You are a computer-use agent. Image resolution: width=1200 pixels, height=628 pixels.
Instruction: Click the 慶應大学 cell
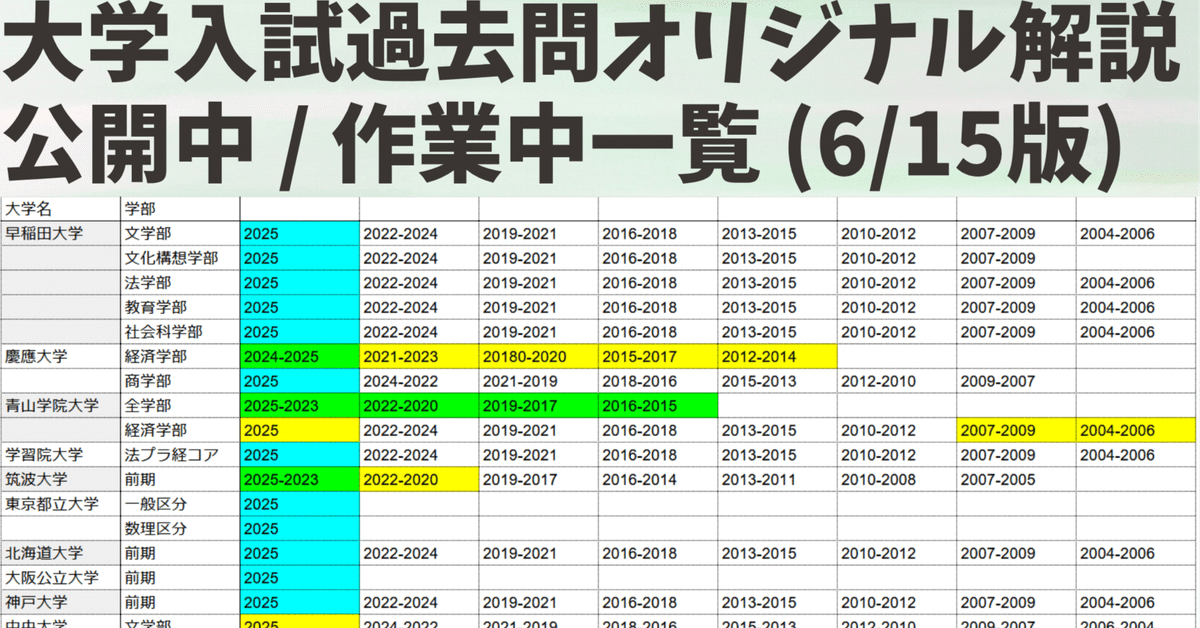click(x=60, y=356)
